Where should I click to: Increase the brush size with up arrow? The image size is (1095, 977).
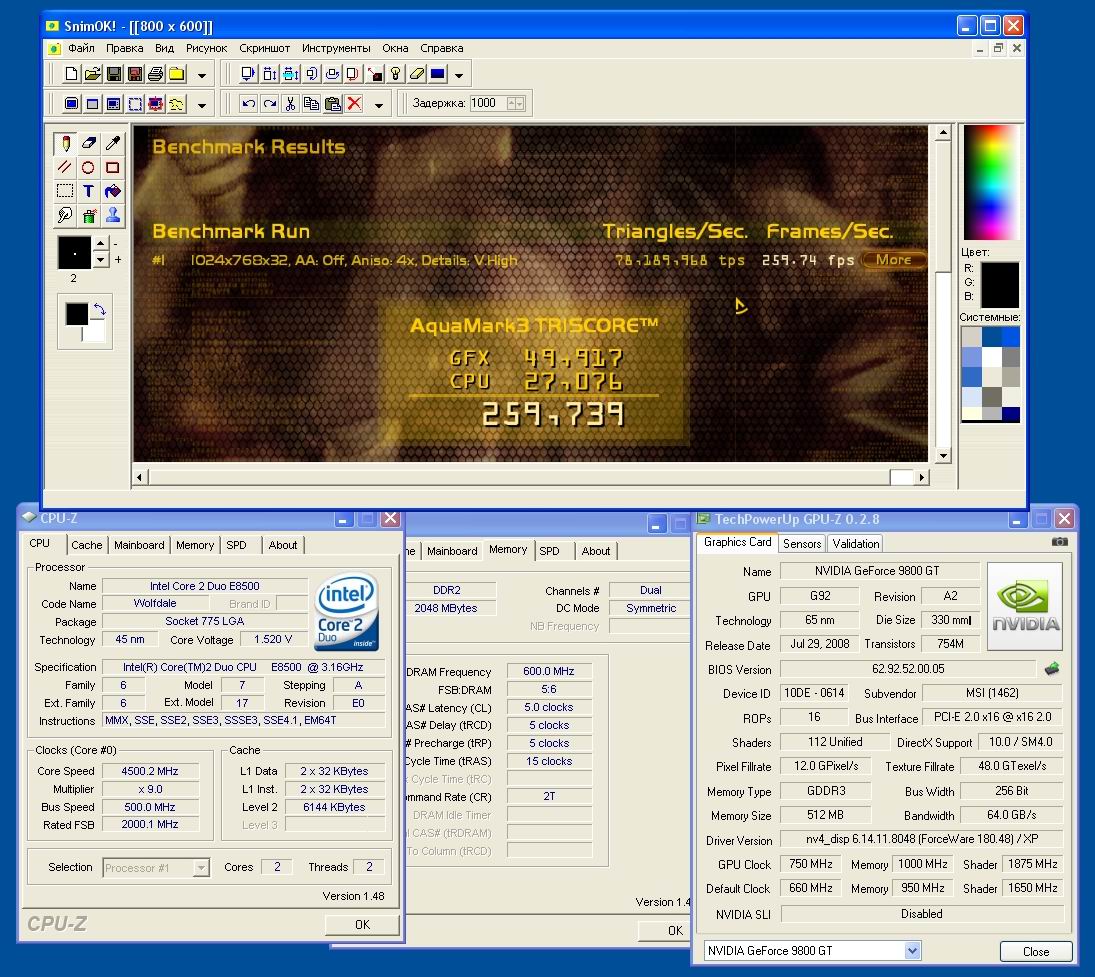point(101,244)
